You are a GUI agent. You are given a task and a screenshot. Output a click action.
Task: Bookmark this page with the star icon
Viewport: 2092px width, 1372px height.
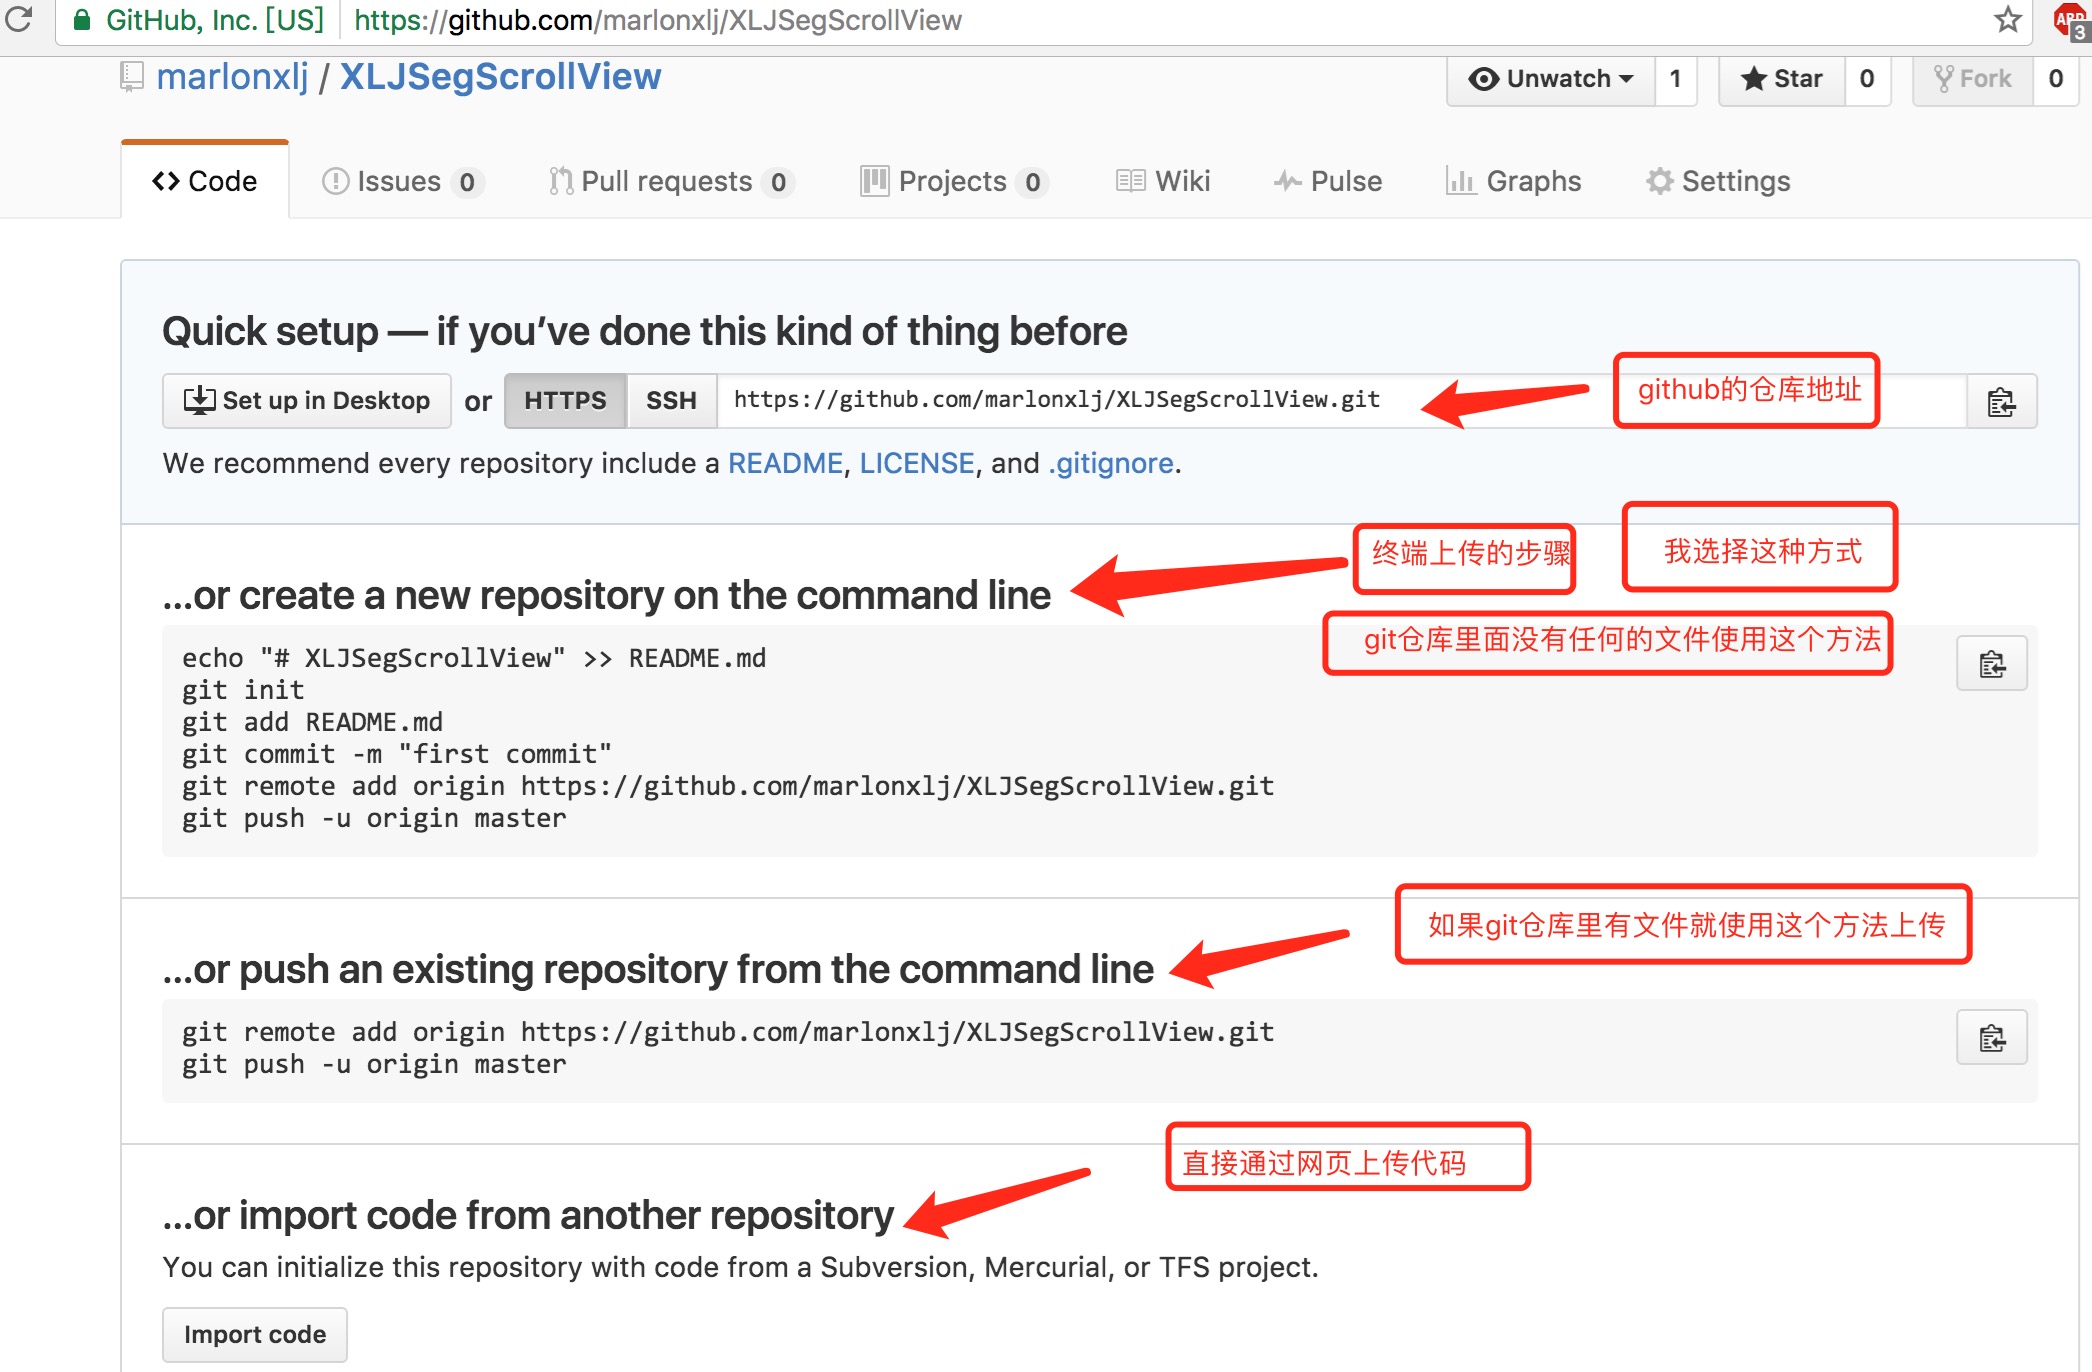pos(2007,20)
